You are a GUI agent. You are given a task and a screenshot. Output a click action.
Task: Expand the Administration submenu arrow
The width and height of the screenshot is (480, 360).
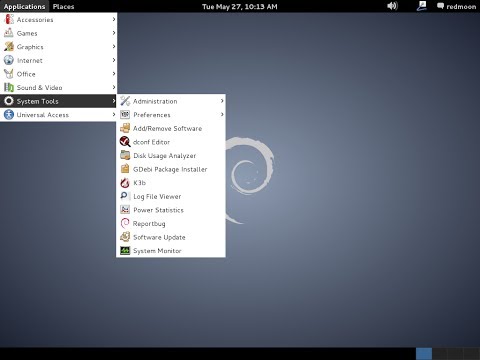pos(222,101)
